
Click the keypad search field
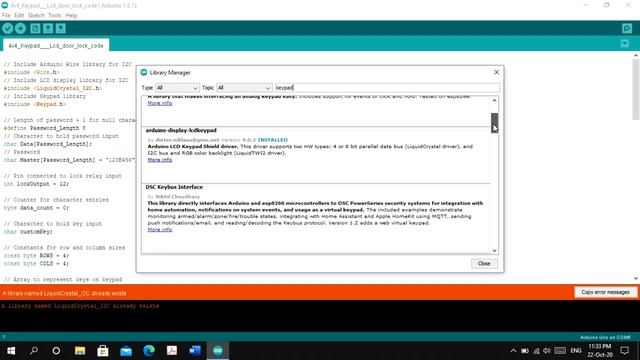(387, 88)
